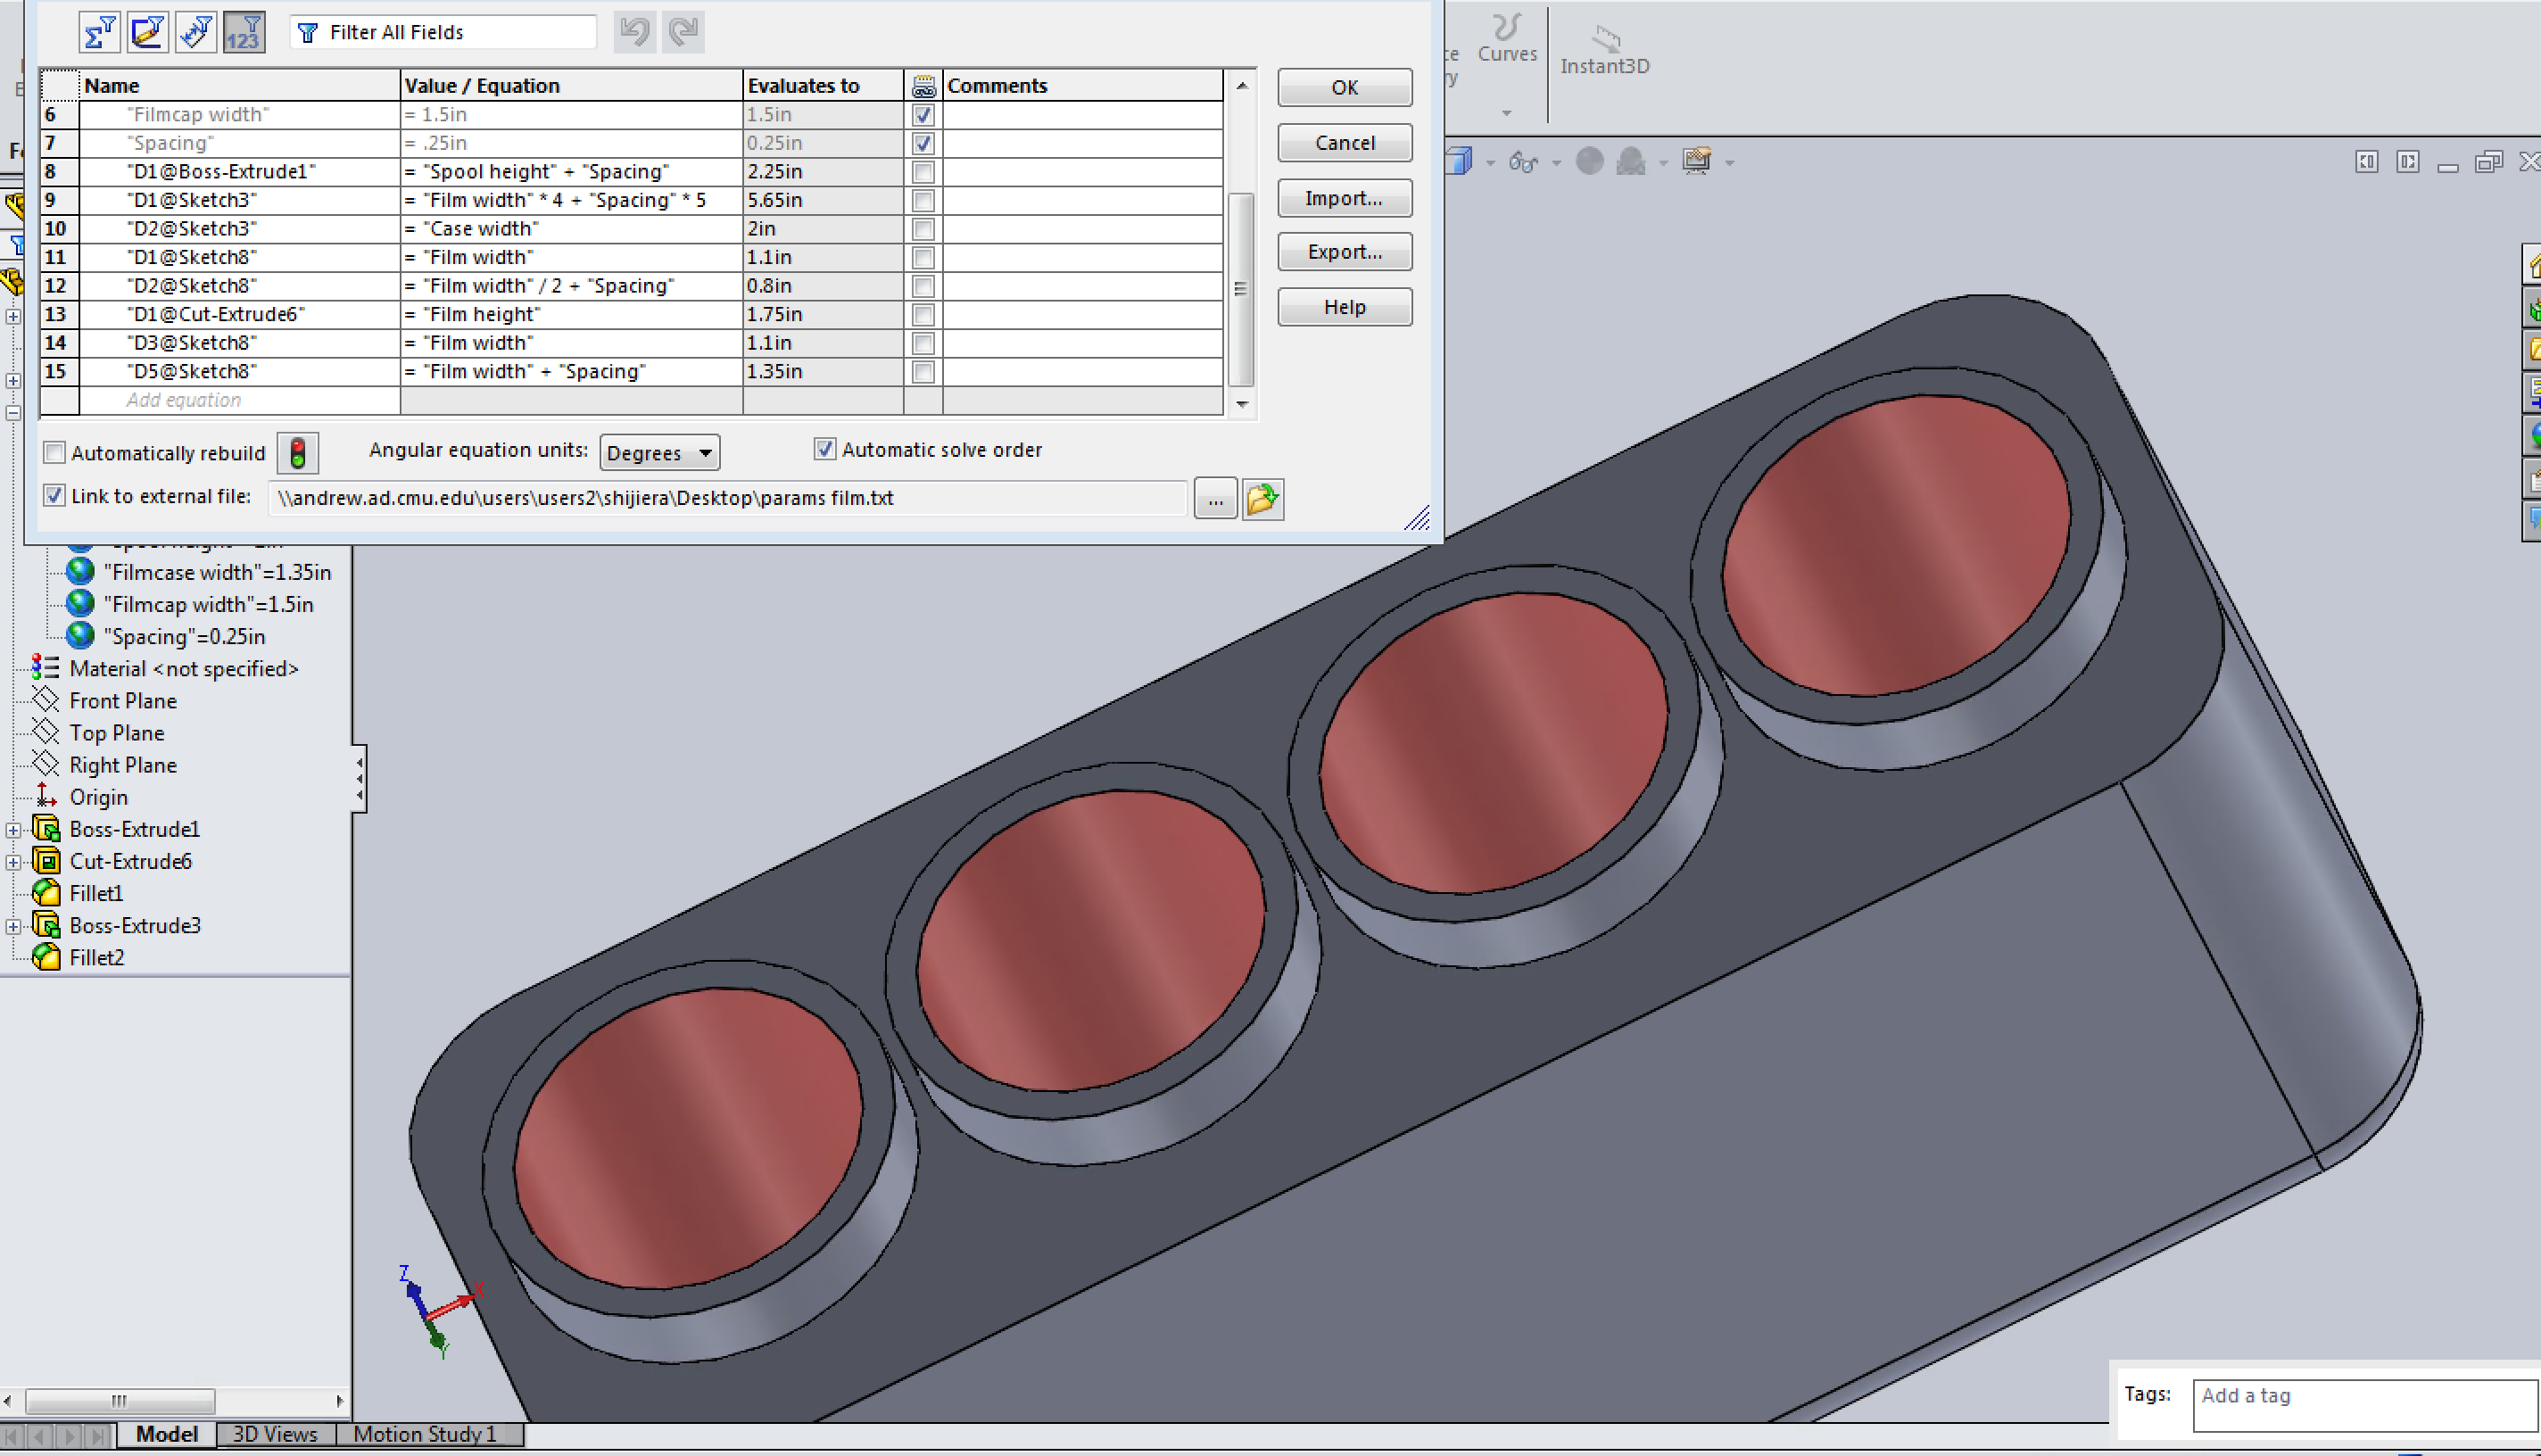Viewport: 2541px width, 1456px height.
Task: Toggle Automatic solve order checkbox
Action: [824, 450]
